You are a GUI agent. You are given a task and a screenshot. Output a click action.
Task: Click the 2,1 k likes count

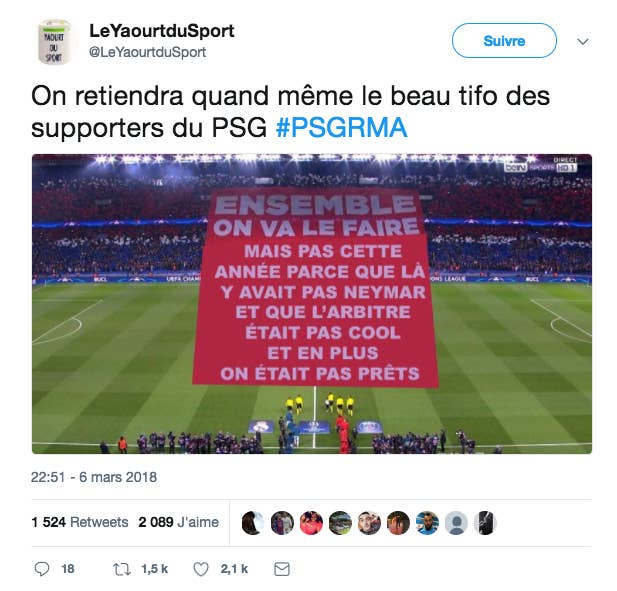coord(234,569)
